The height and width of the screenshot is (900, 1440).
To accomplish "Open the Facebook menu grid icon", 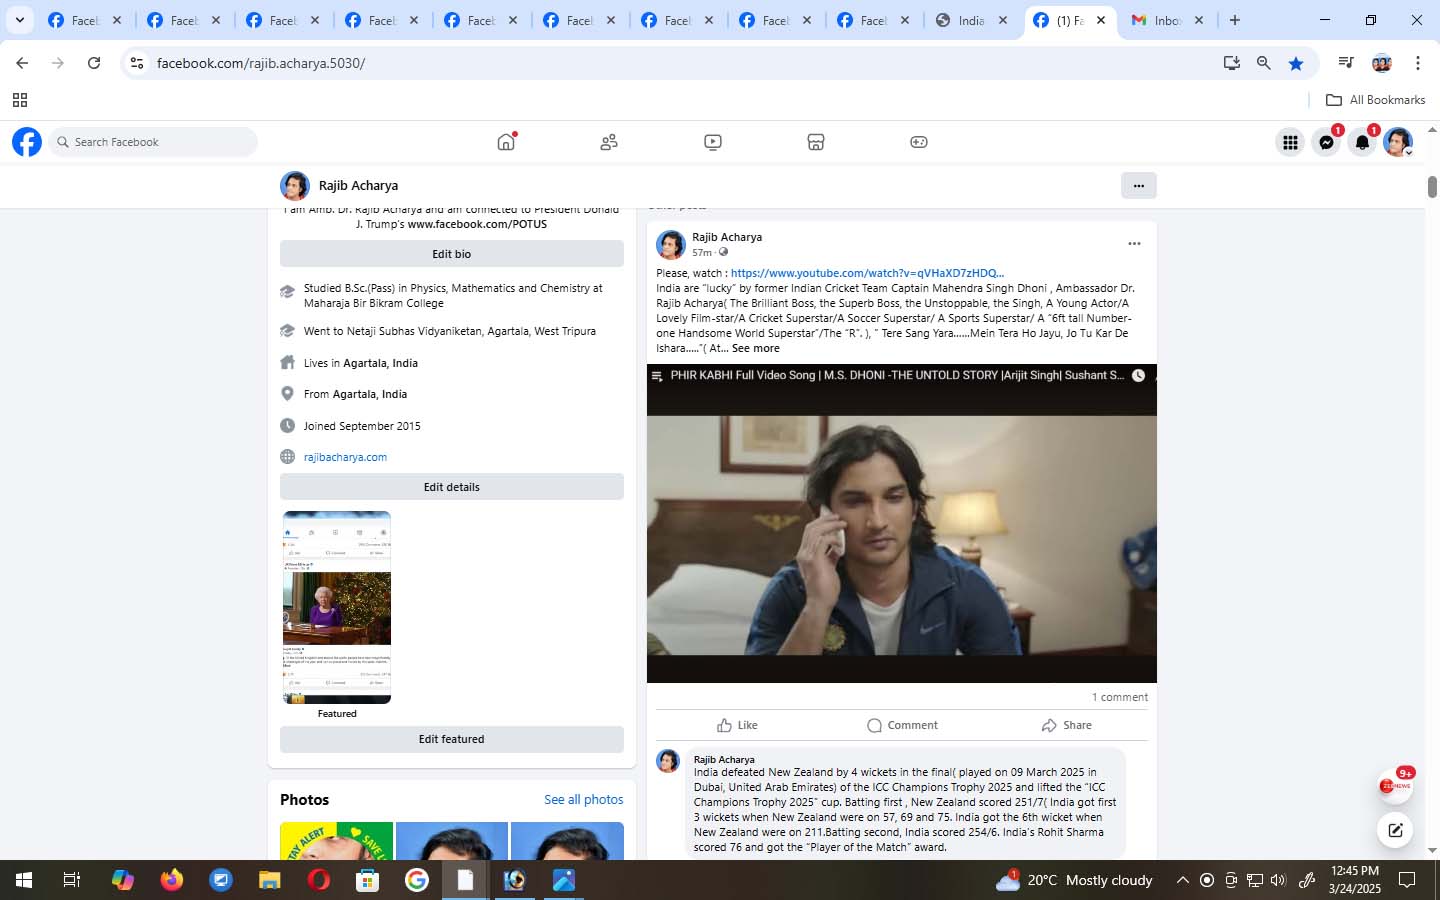I will [1290, 143].
